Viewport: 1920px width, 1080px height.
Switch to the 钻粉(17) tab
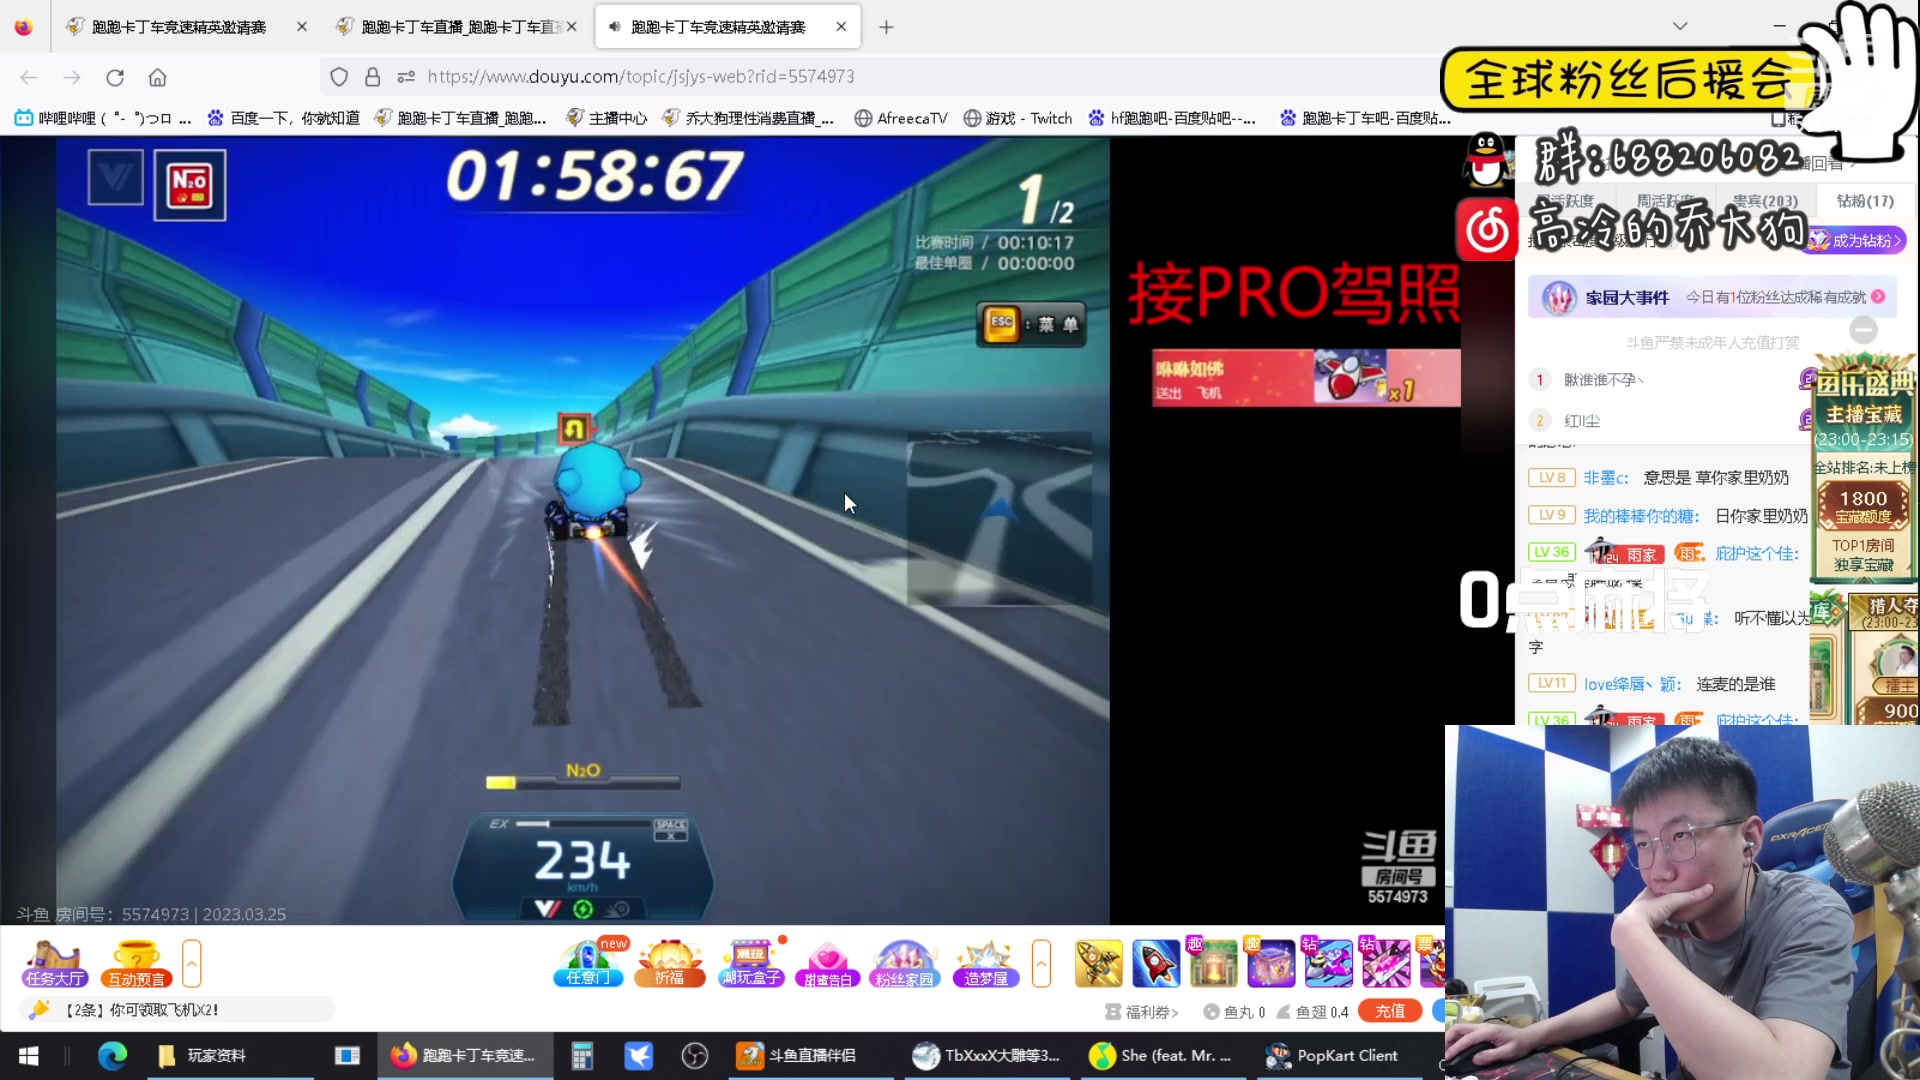(x=1864, y=201)
